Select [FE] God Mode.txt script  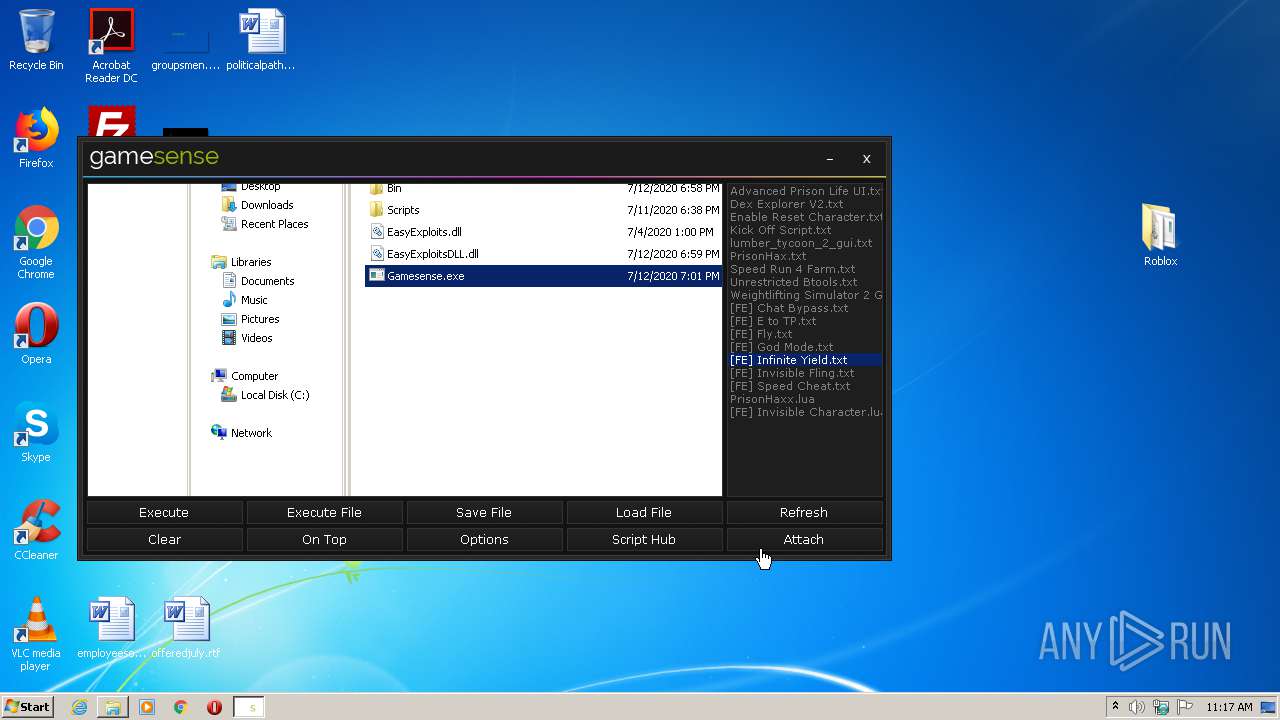[806, 347]
